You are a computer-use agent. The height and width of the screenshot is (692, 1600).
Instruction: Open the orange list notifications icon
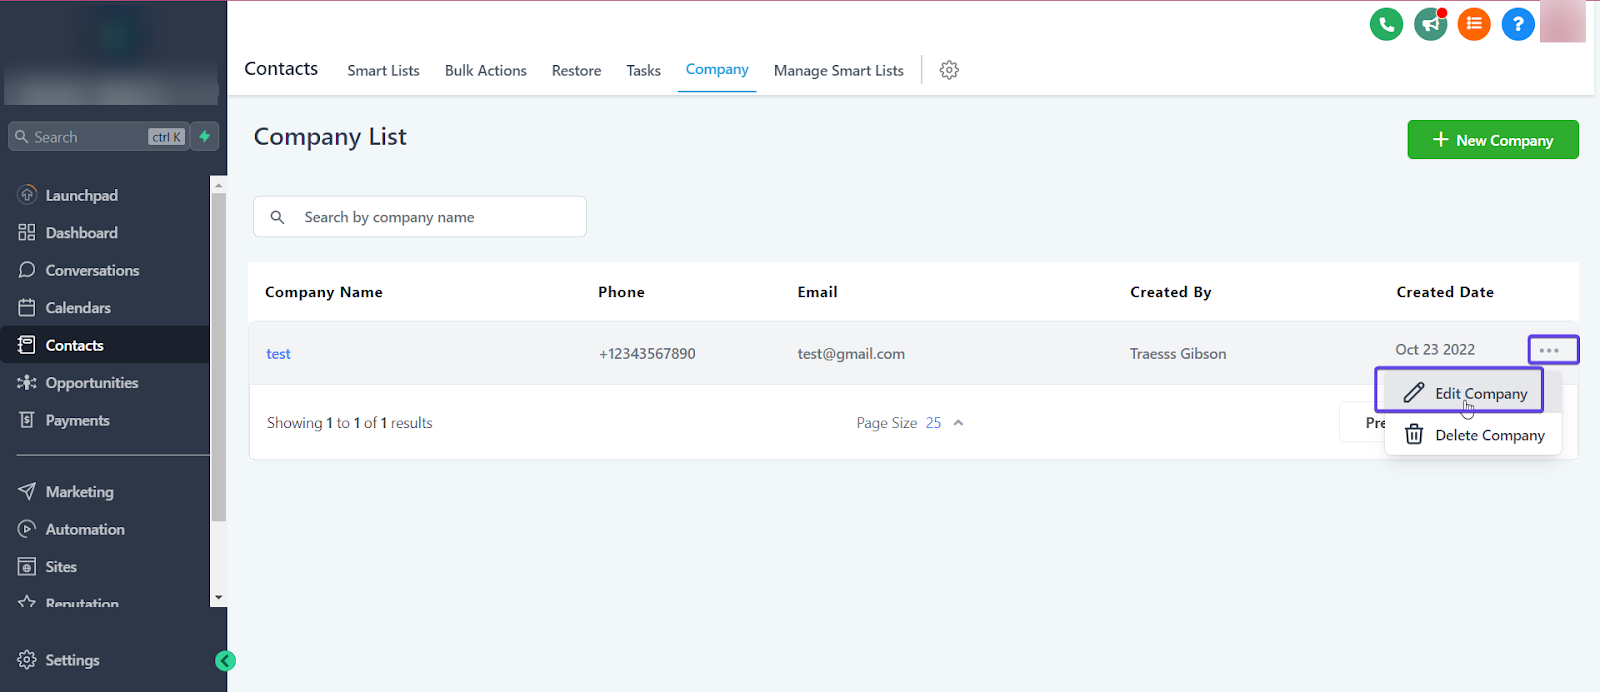pos(1474,24)
